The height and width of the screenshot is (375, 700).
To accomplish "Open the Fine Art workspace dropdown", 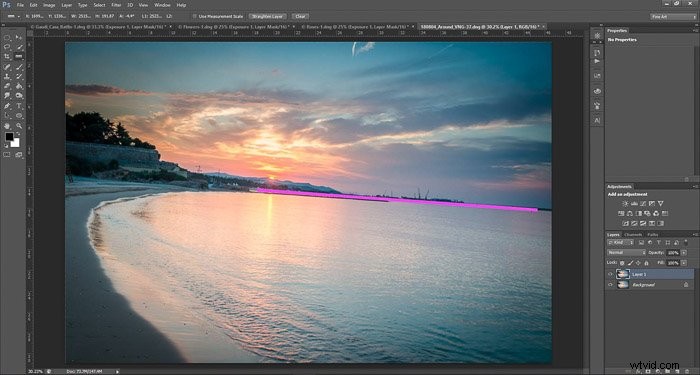I will point(673,17).
